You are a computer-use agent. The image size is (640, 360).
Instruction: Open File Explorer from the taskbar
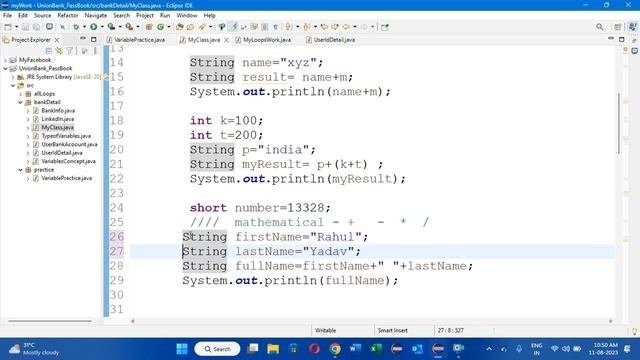(x=273, y=349)
